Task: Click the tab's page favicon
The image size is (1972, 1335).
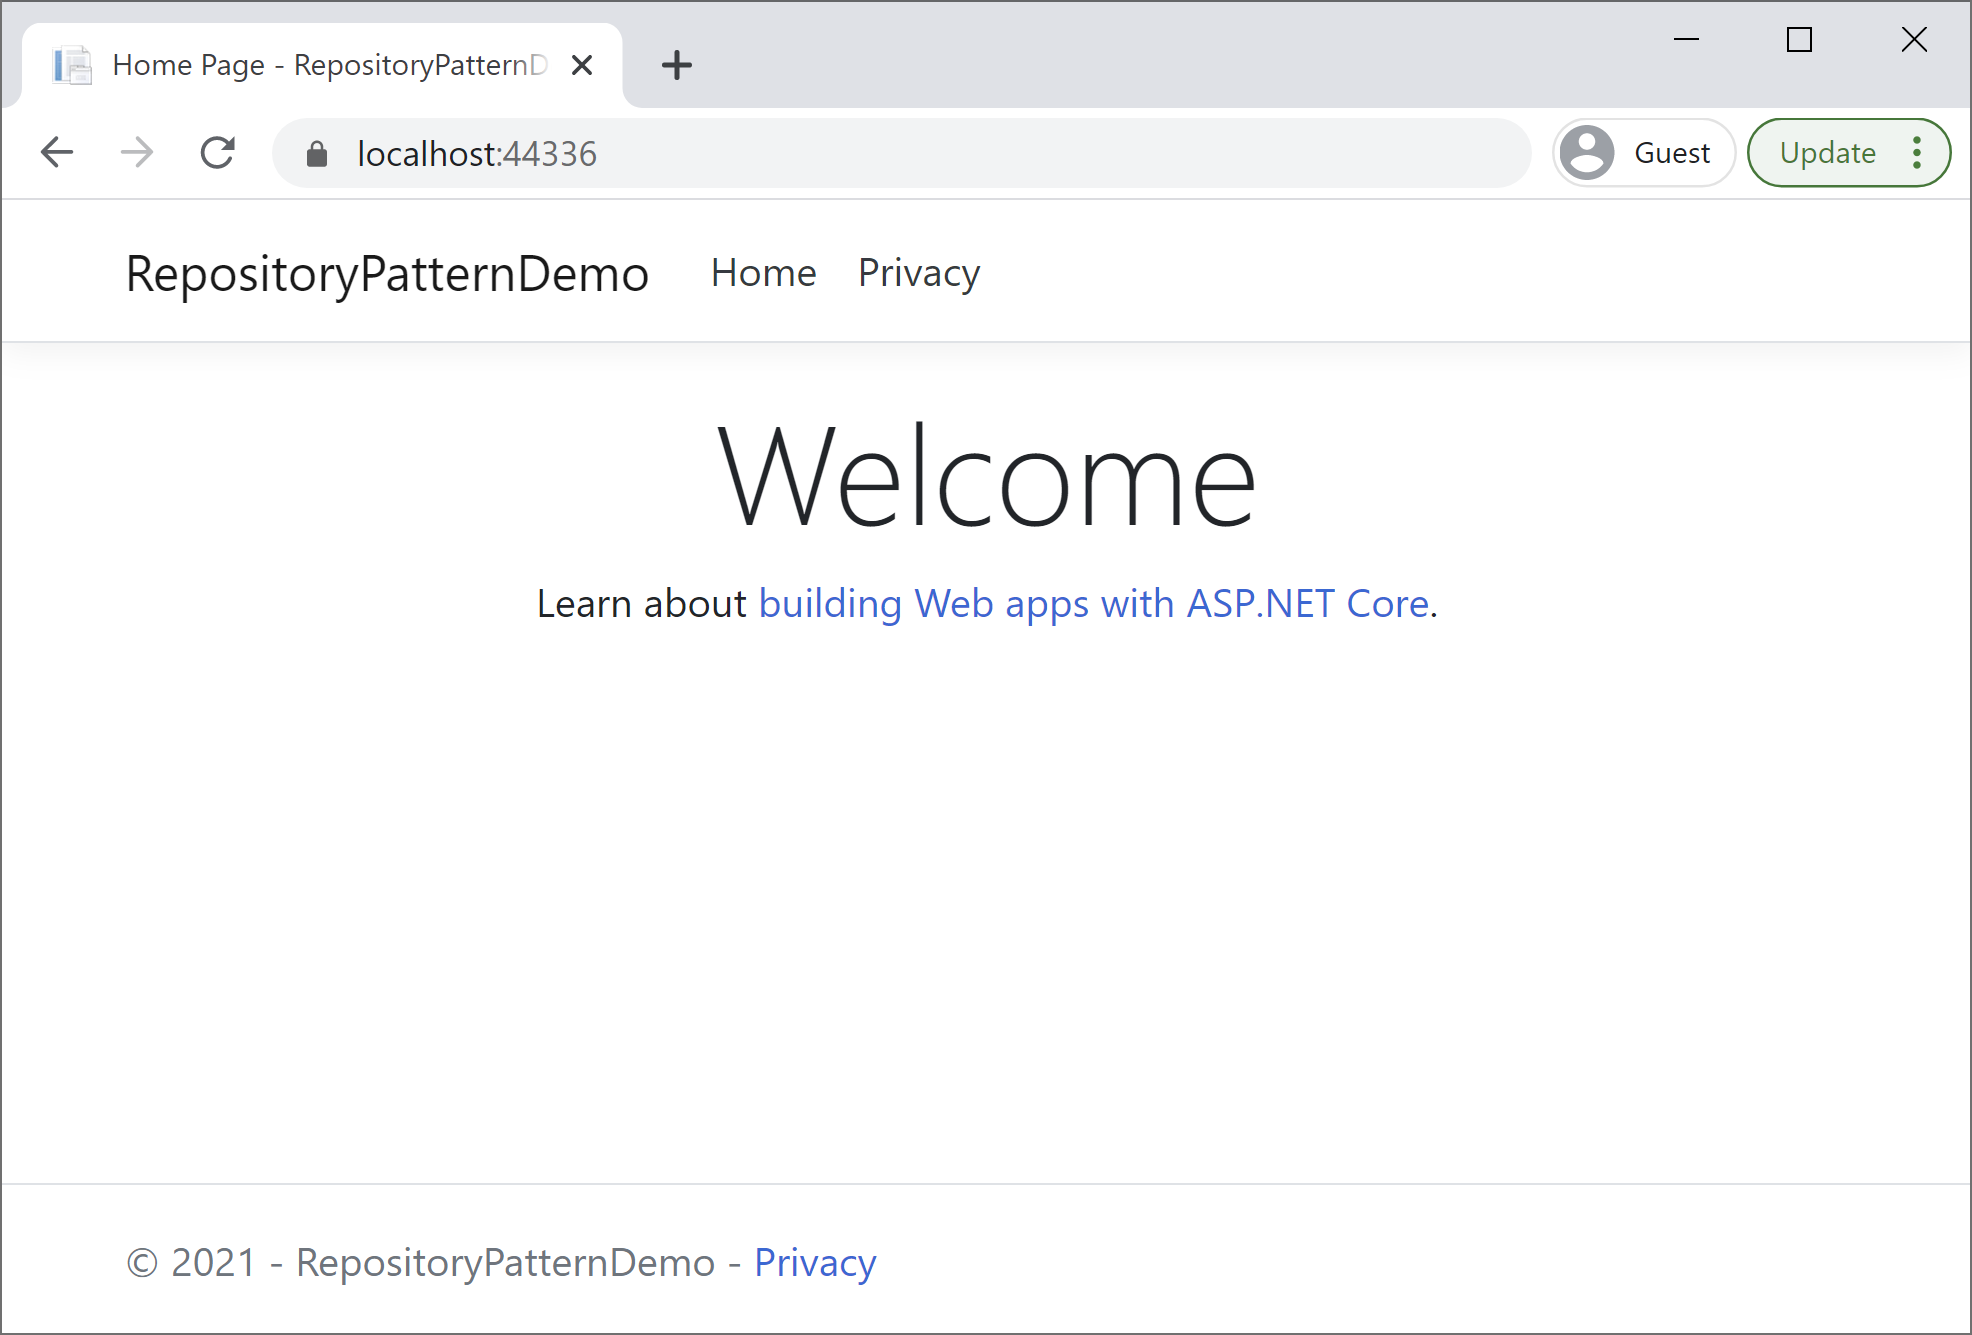Action: 73,66
